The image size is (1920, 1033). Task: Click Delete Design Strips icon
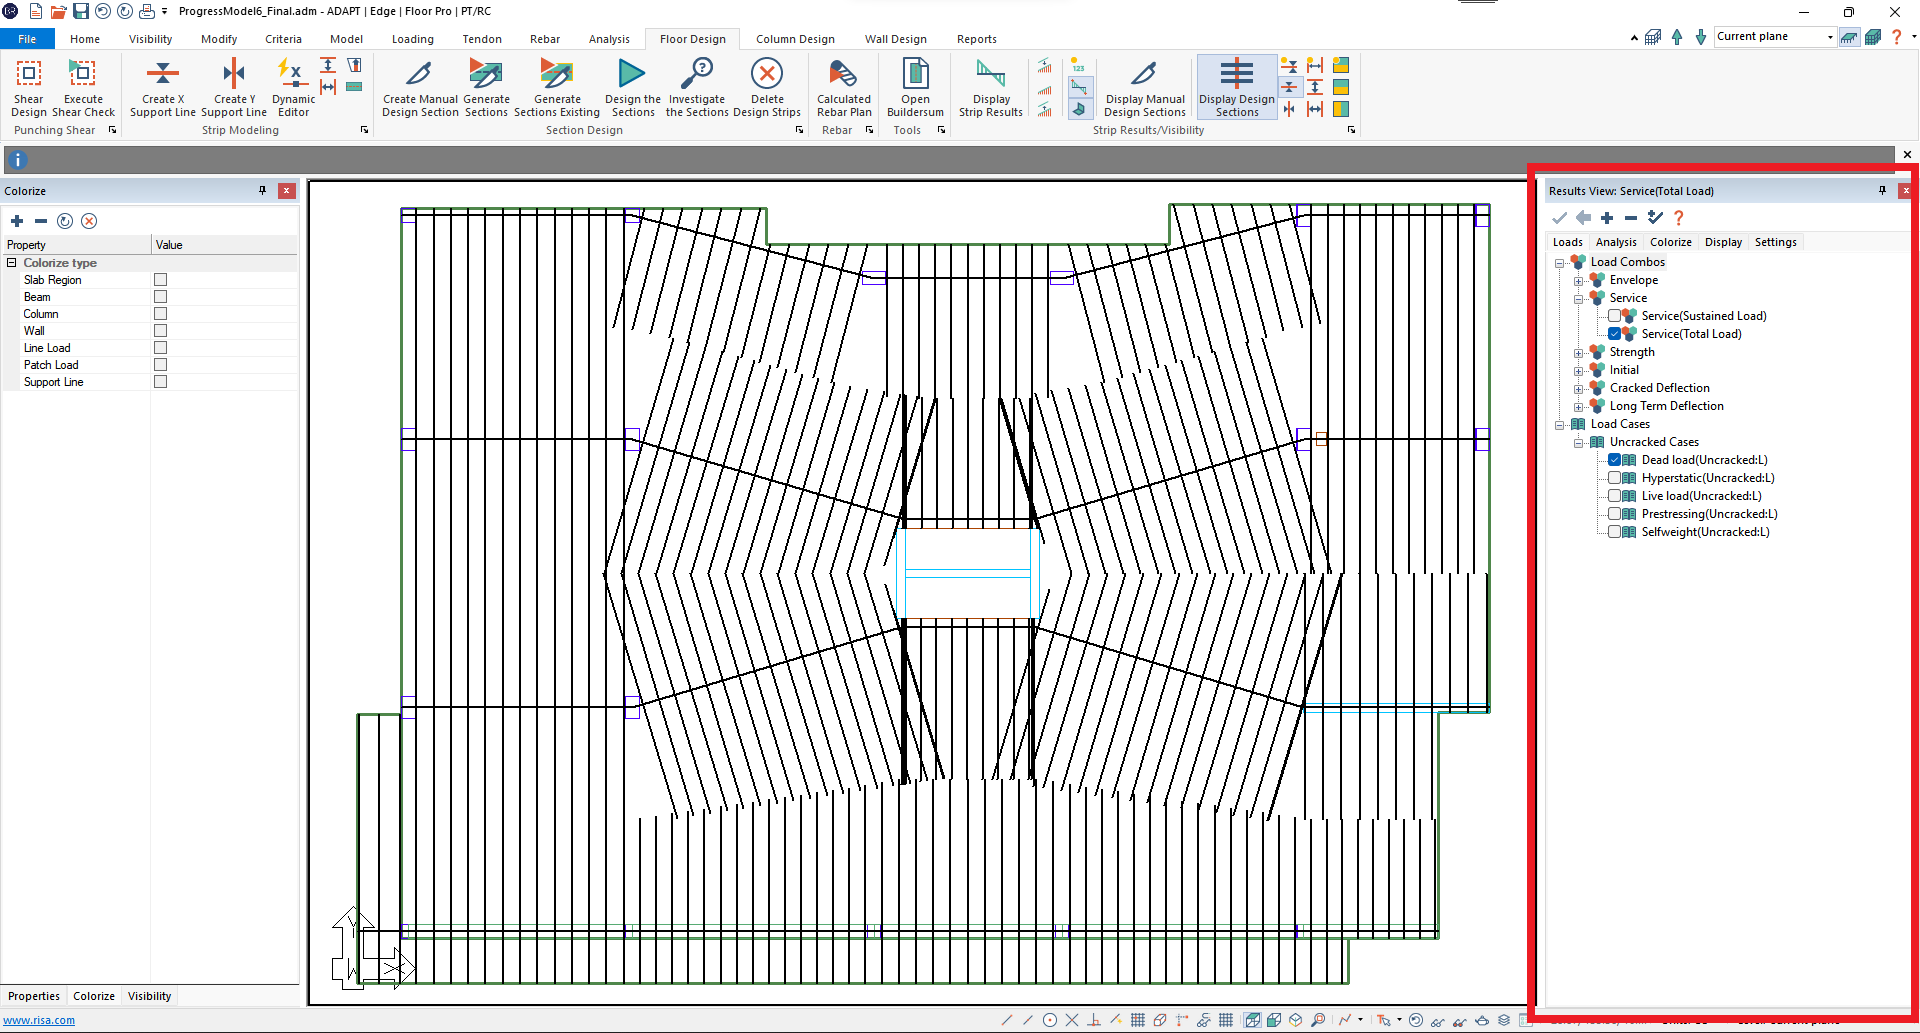click(x=766, y=75)
